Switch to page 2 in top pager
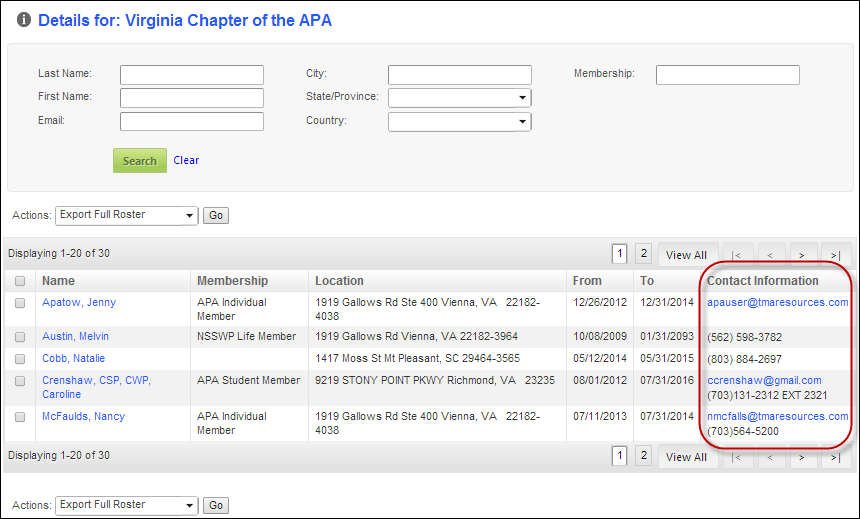860x519 pixels. pyautogui.click(x=644, y=253)
